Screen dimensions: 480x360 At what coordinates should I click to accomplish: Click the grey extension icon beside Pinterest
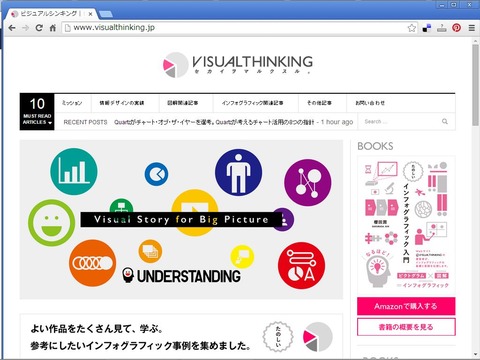point(442,28)
